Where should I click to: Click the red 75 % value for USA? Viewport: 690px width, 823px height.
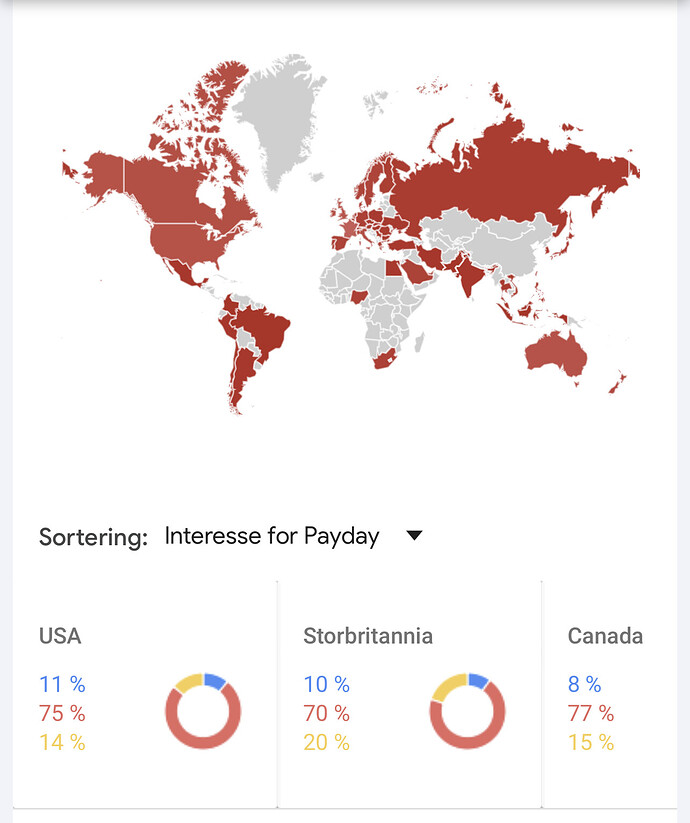62,713
